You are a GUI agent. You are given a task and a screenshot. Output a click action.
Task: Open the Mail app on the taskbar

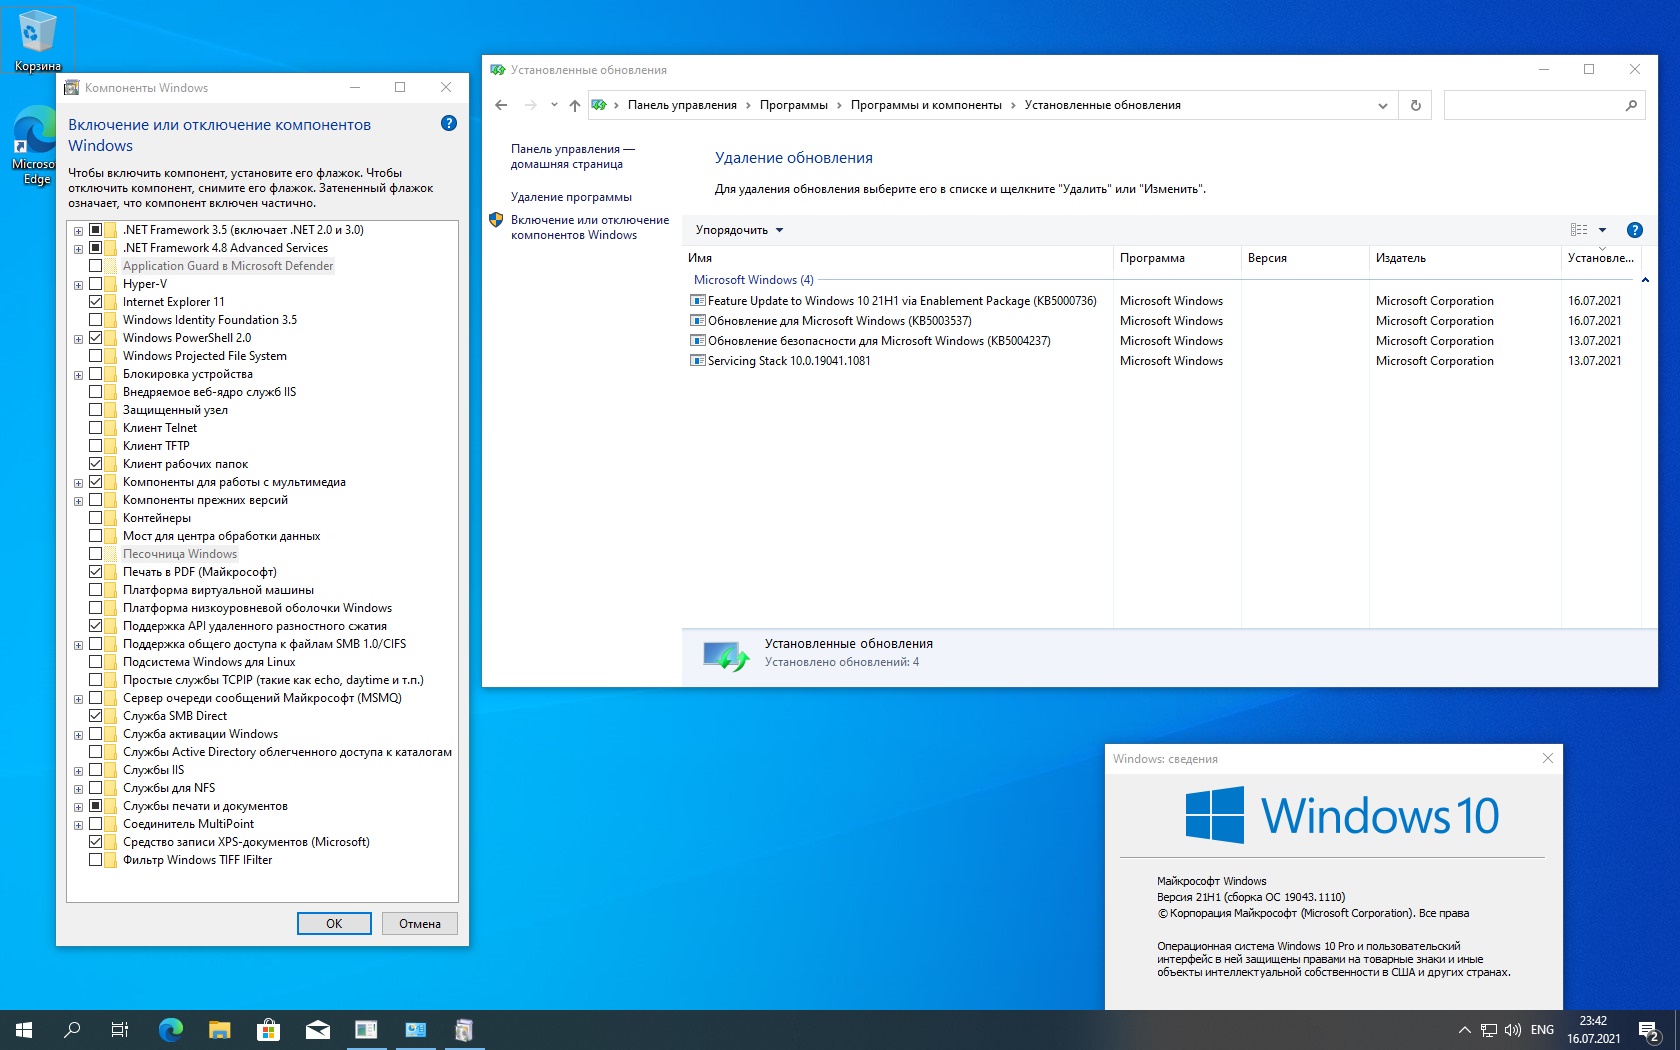[317, 1030]
